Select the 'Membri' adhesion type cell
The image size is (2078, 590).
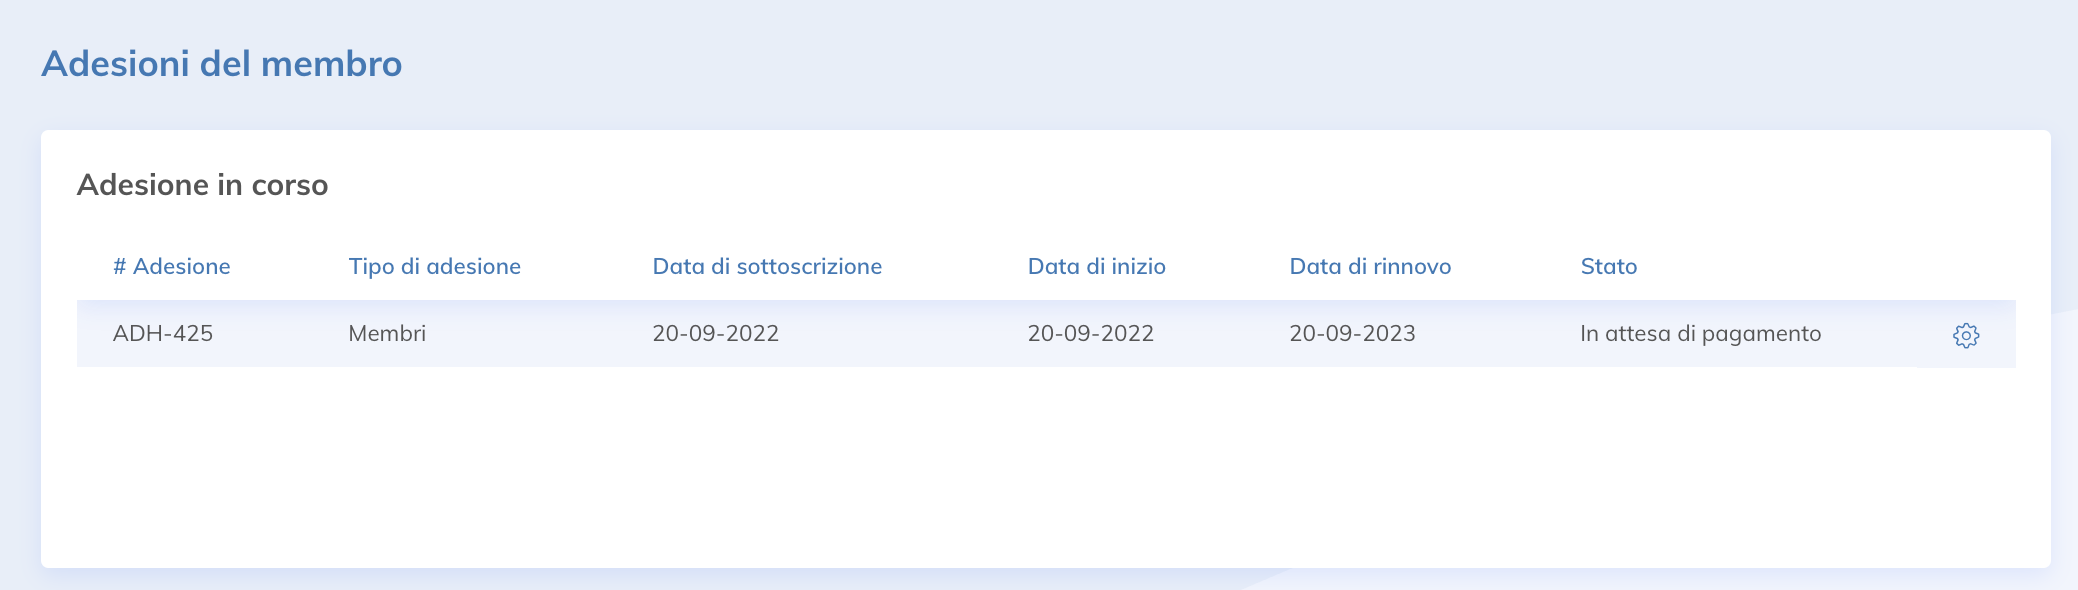pos(386,333)
